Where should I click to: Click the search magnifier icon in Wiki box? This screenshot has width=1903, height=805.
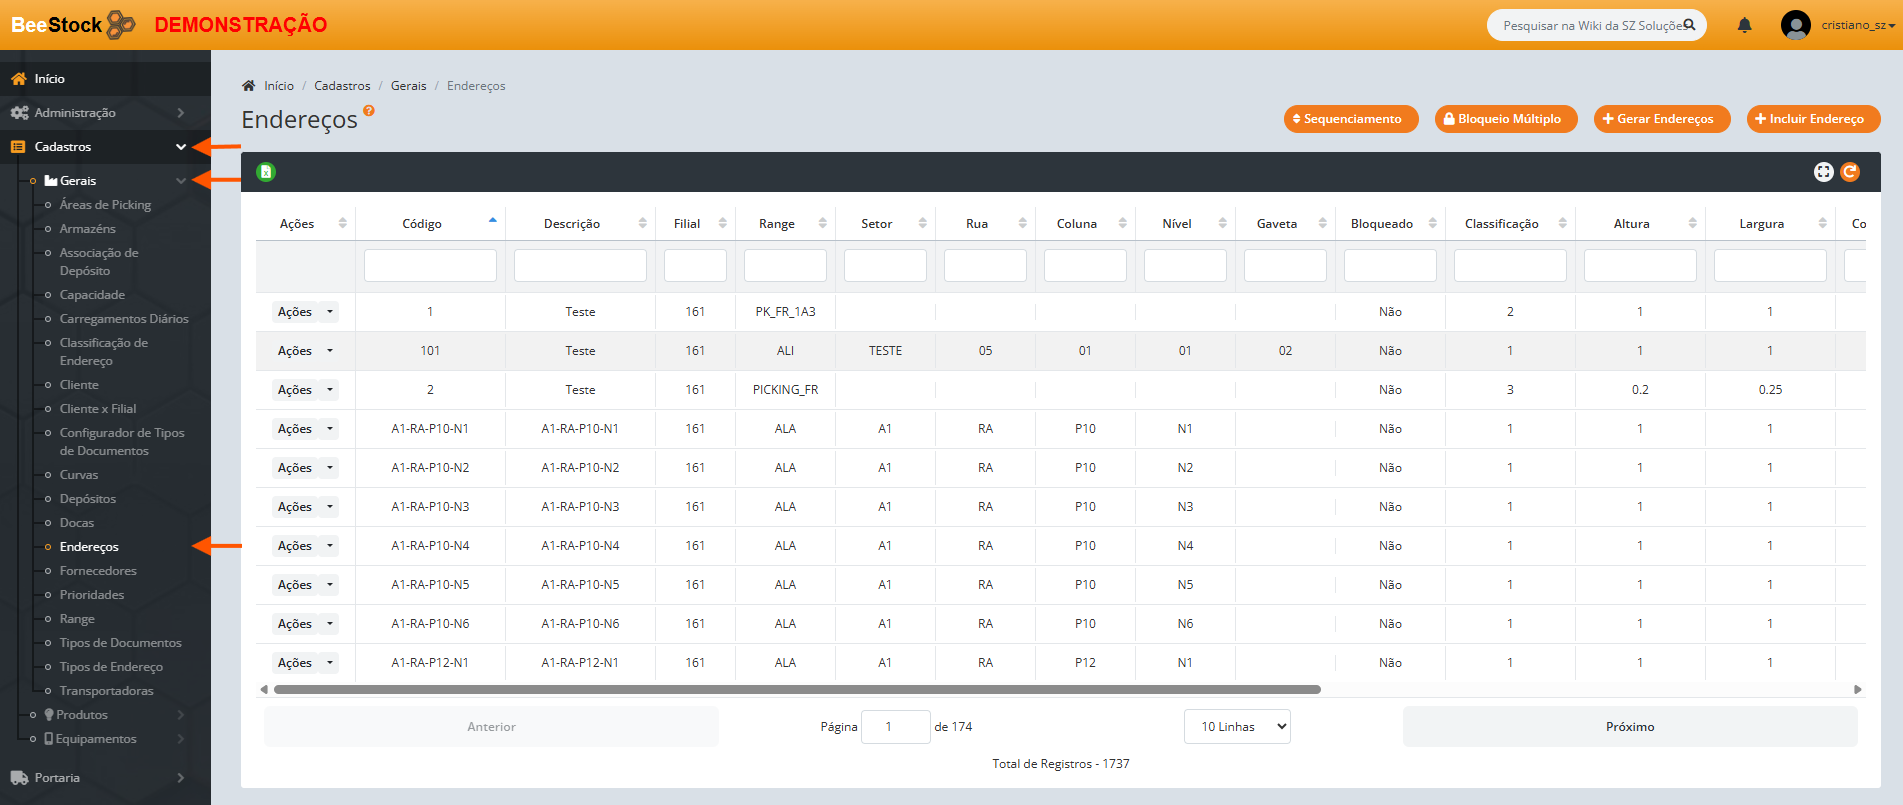click(x=1689, y=25)
